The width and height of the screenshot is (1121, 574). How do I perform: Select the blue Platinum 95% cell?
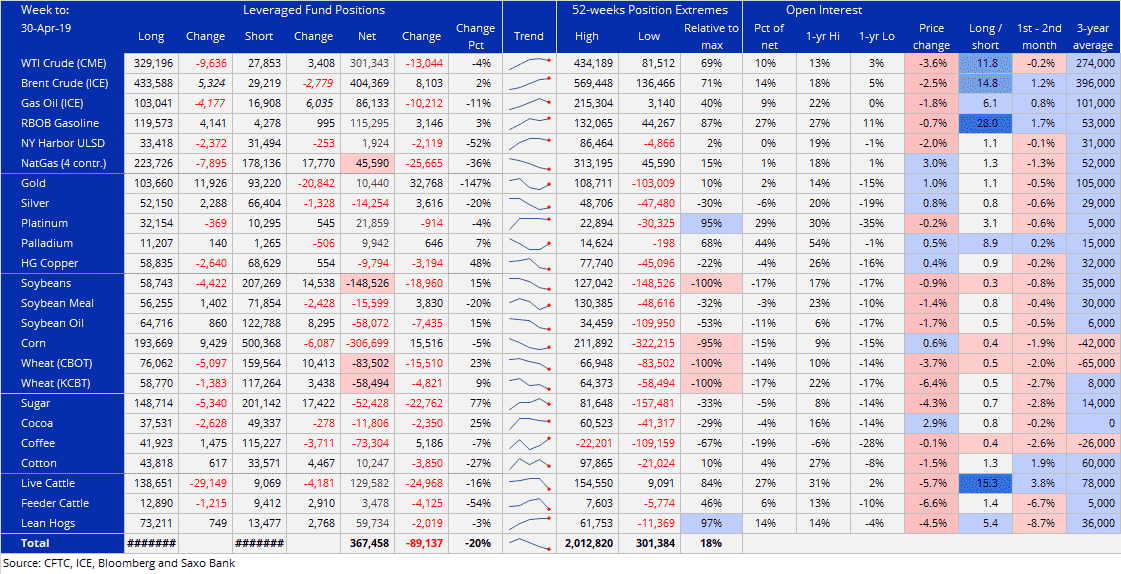click(711, 223)
